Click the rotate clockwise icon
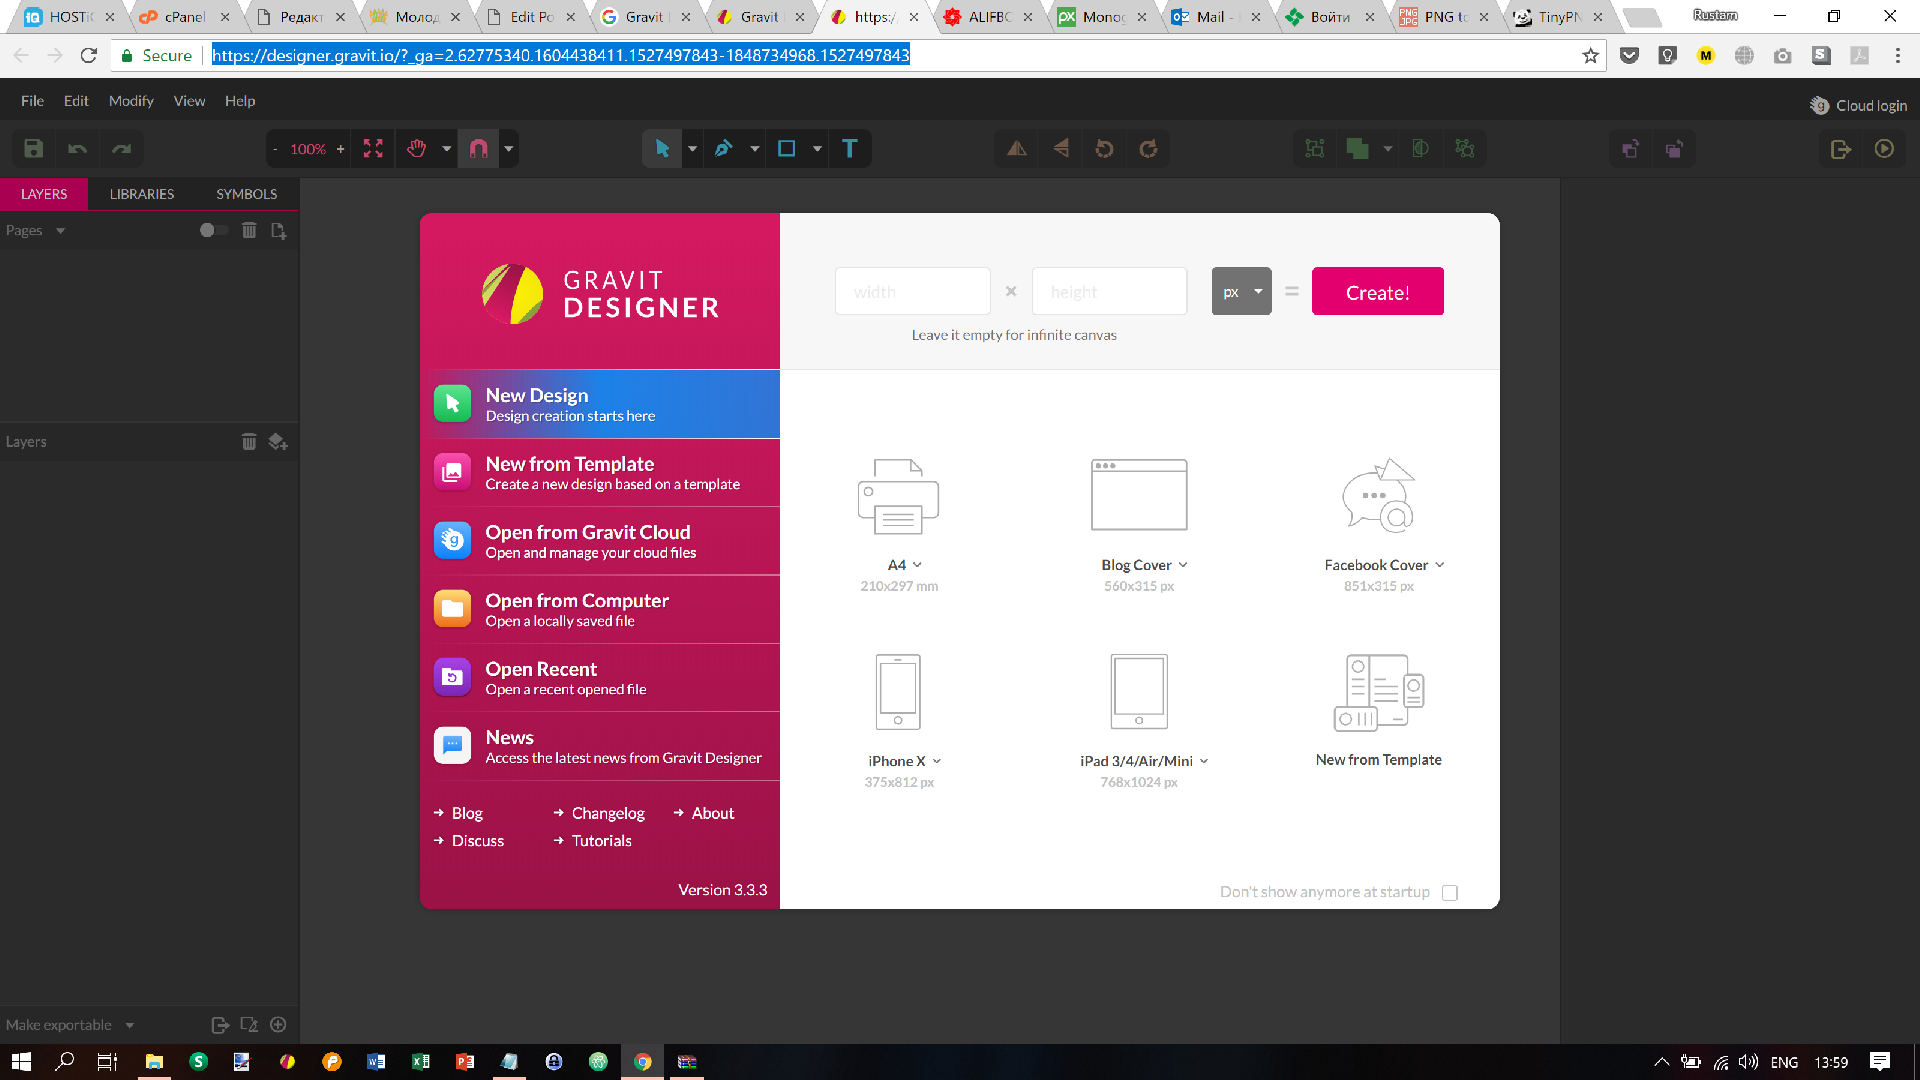The image size is (1920, 1080). [1149, 149]
